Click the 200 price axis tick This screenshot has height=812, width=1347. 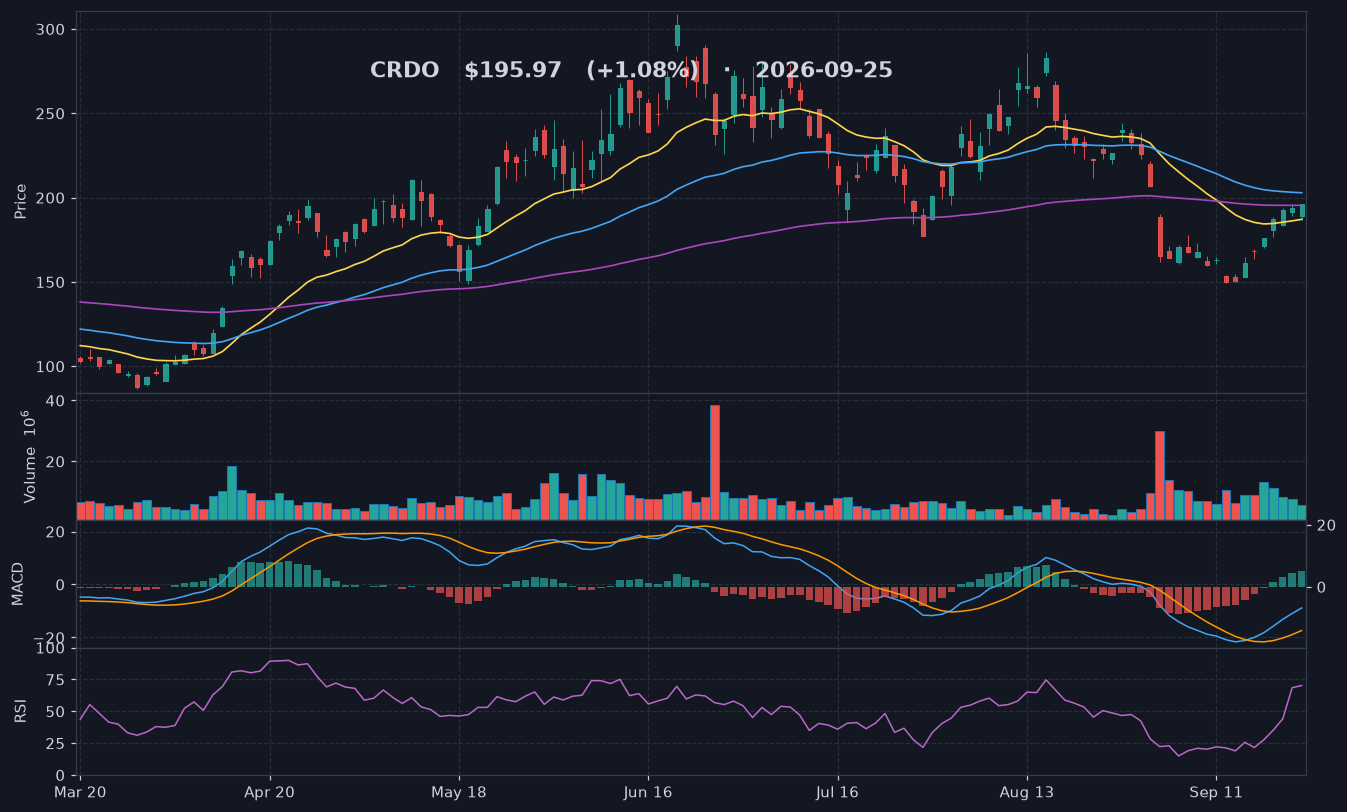52,198
